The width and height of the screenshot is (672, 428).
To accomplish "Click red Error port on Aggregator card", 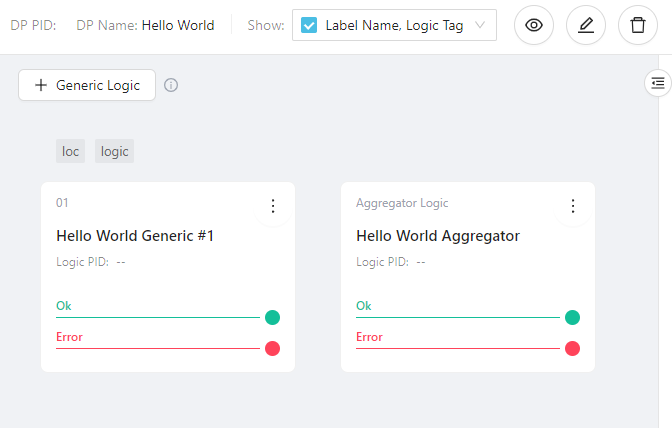I will click(572, 349).
